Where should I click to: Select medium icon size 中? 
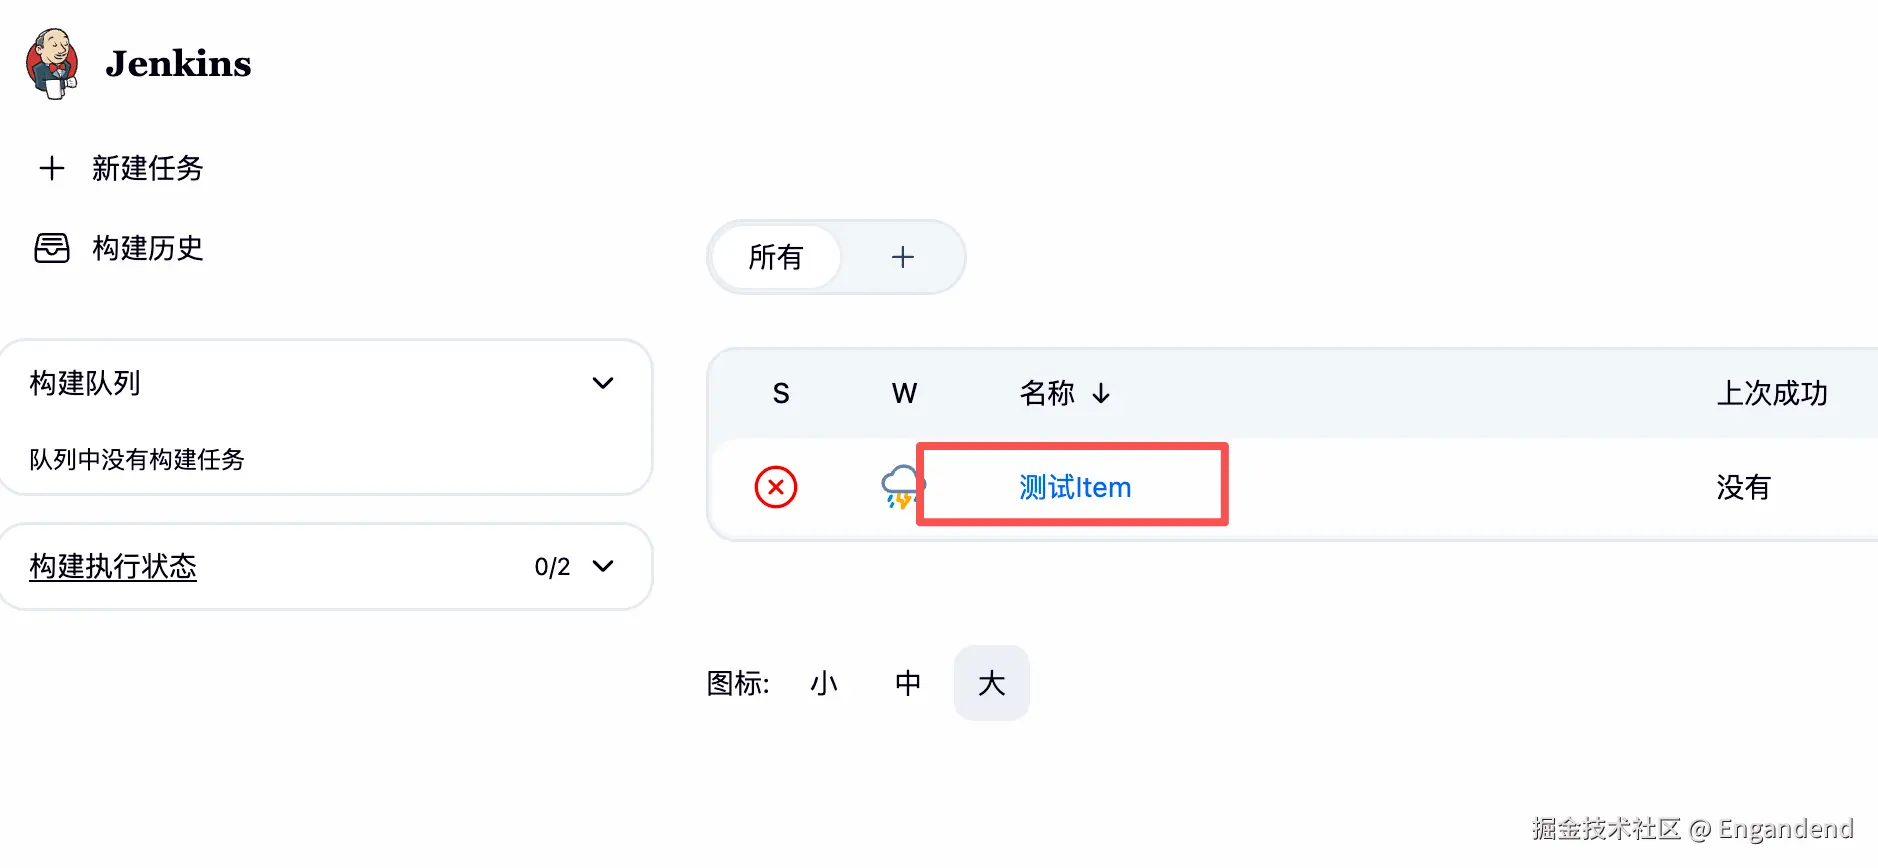(x=908, y=684)
